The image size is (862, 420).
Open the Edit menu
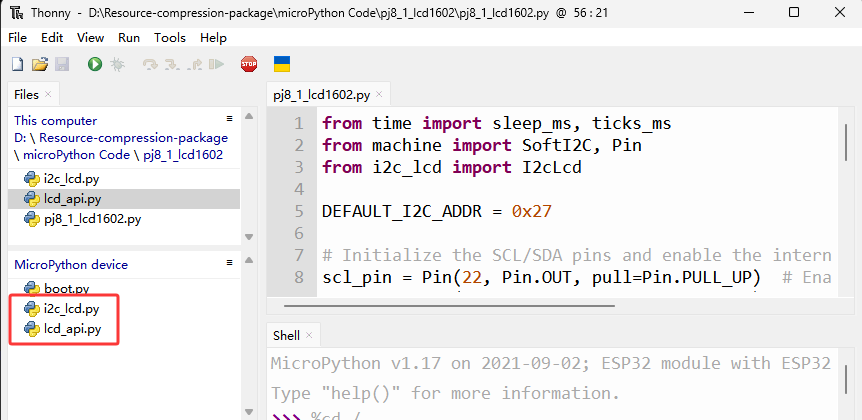pyautogui.click(x=52, y=38)
